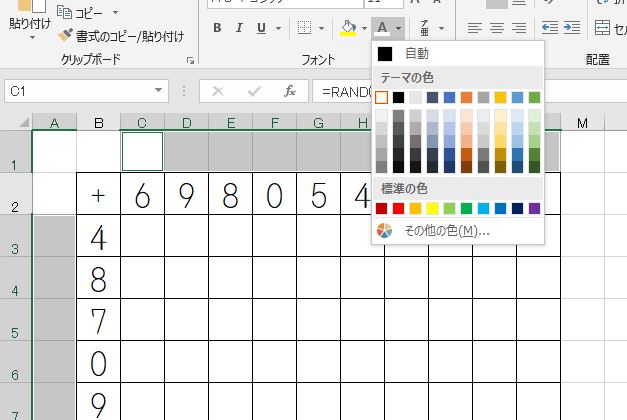Select standard purple color swatch
This screenshot has width=627, height=420.
tap(534, 208)
